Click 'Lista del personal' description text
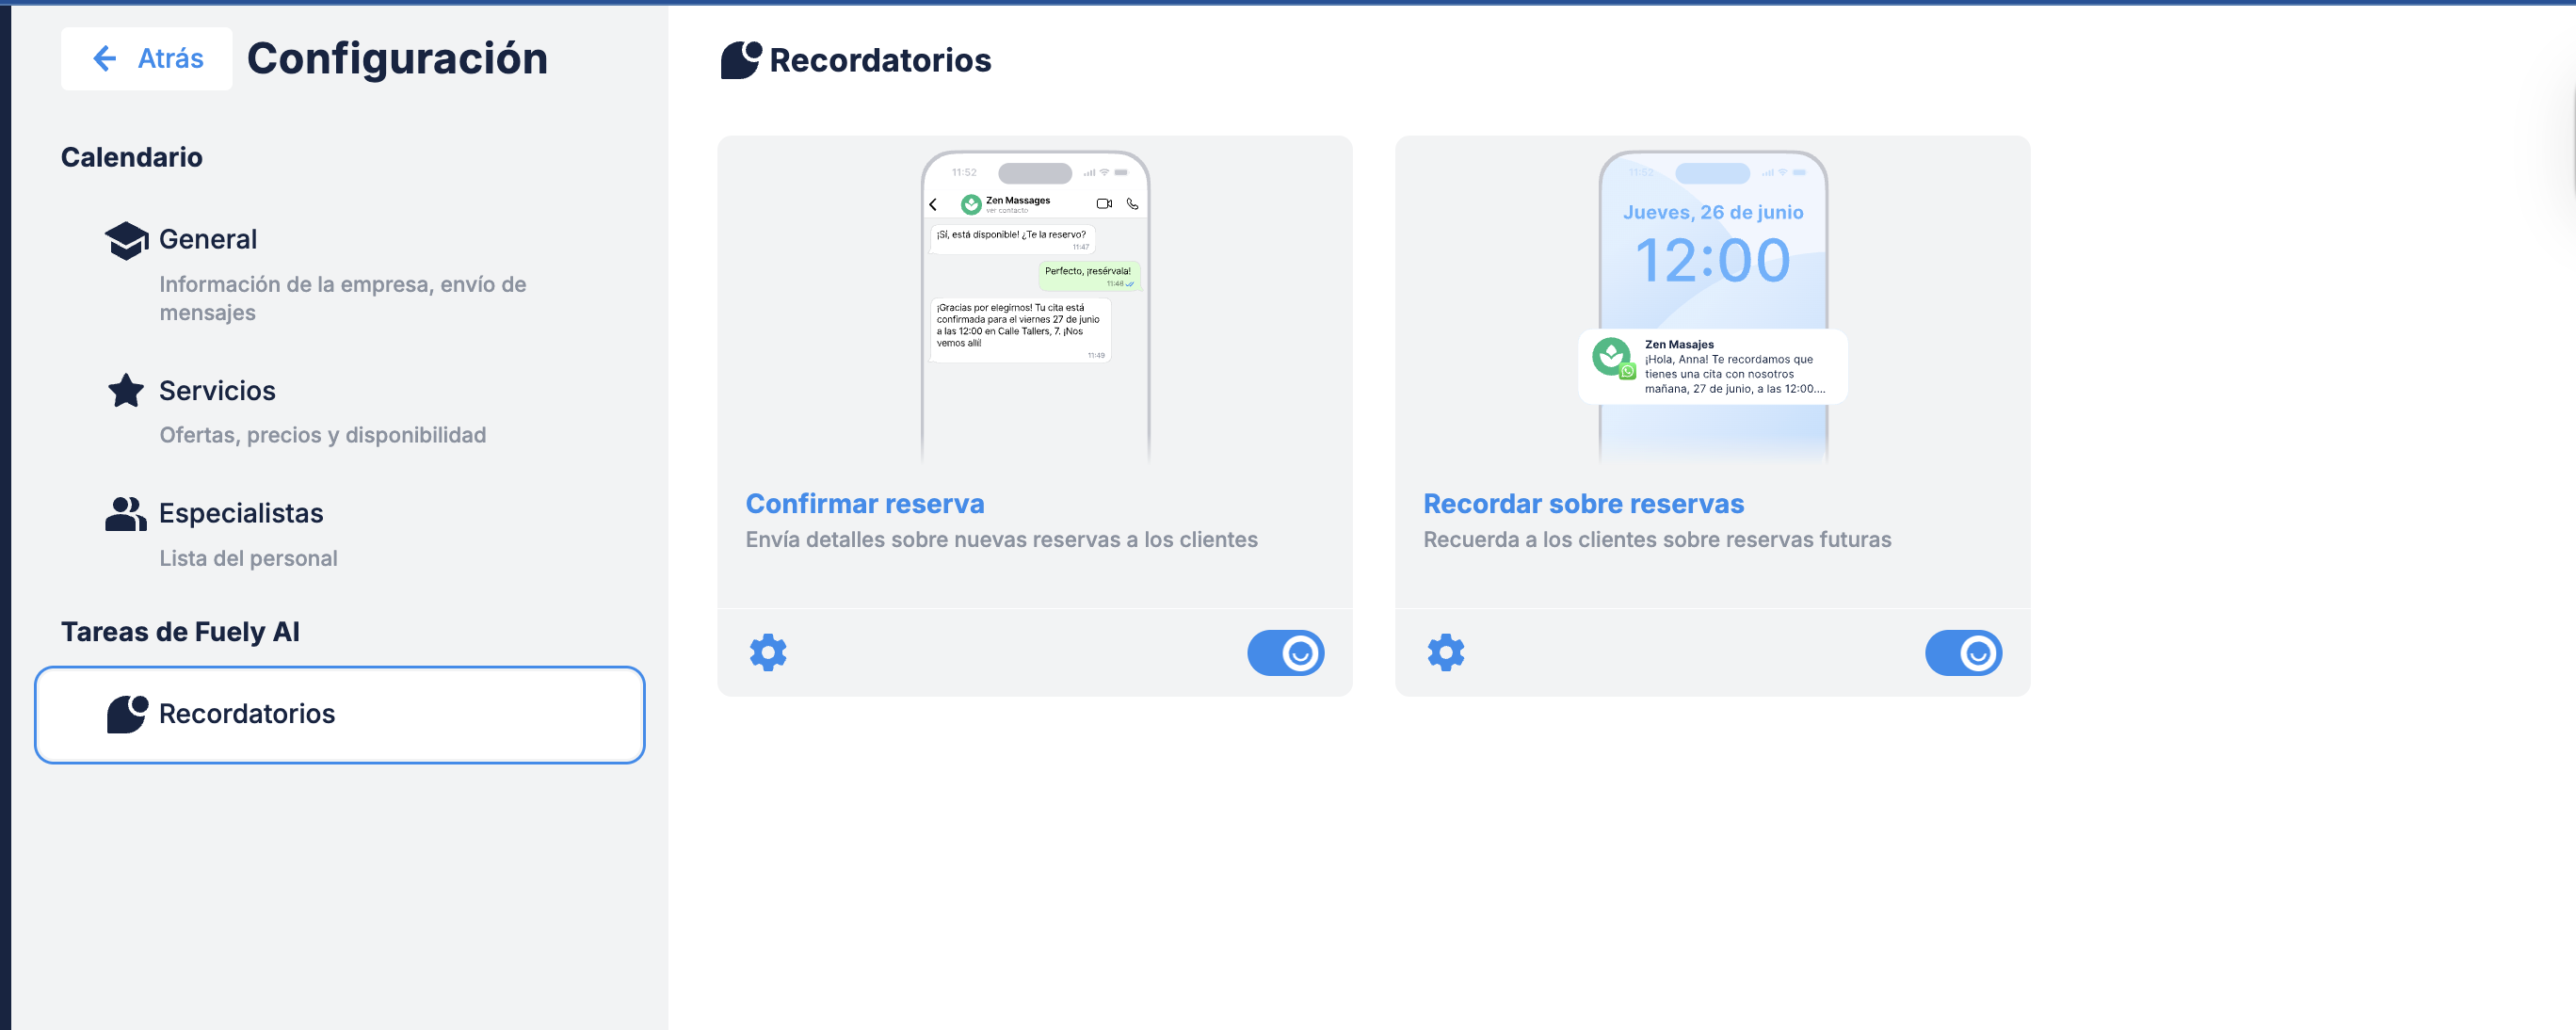Viewport: 2576px width, 1030px height. (248, 558)
